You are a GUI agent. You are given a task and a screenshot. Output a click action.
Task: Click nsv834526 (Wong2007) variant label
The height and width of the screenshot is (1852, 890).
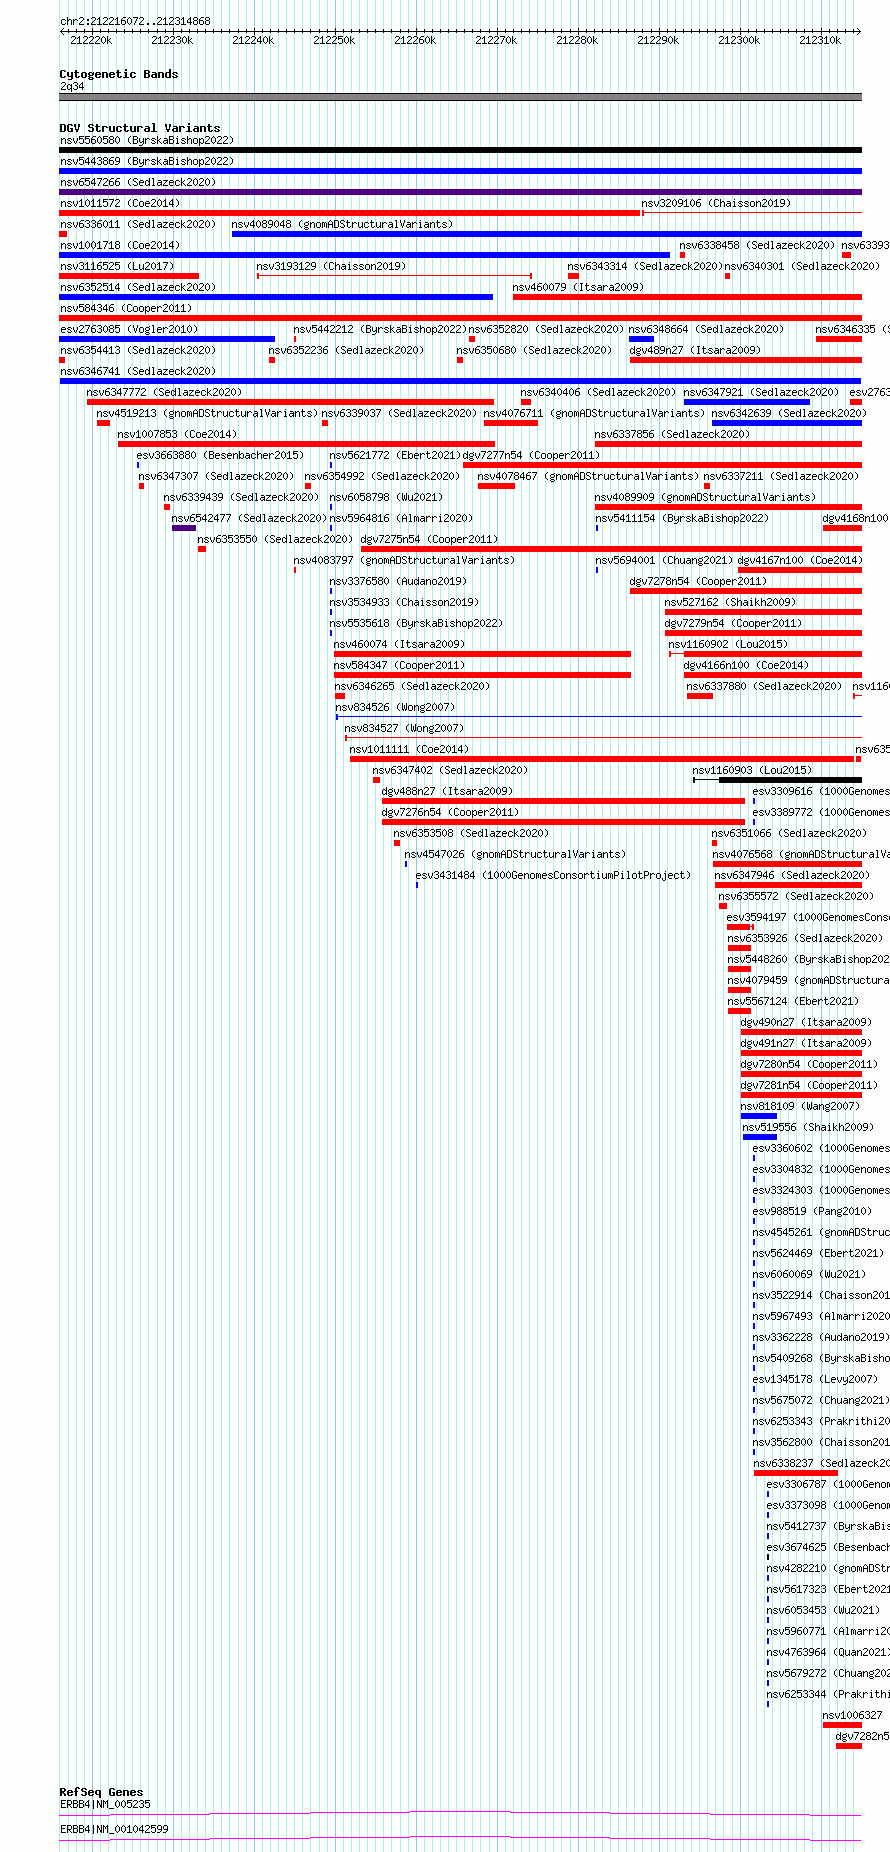pos(395,707)
